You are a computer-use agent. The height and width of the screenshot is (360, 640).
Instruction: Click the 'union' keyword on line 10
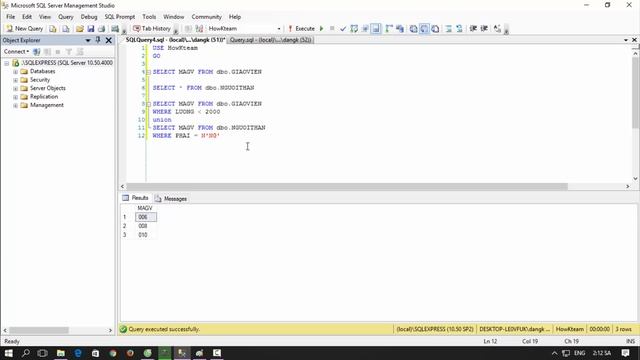tap(162, 120)
